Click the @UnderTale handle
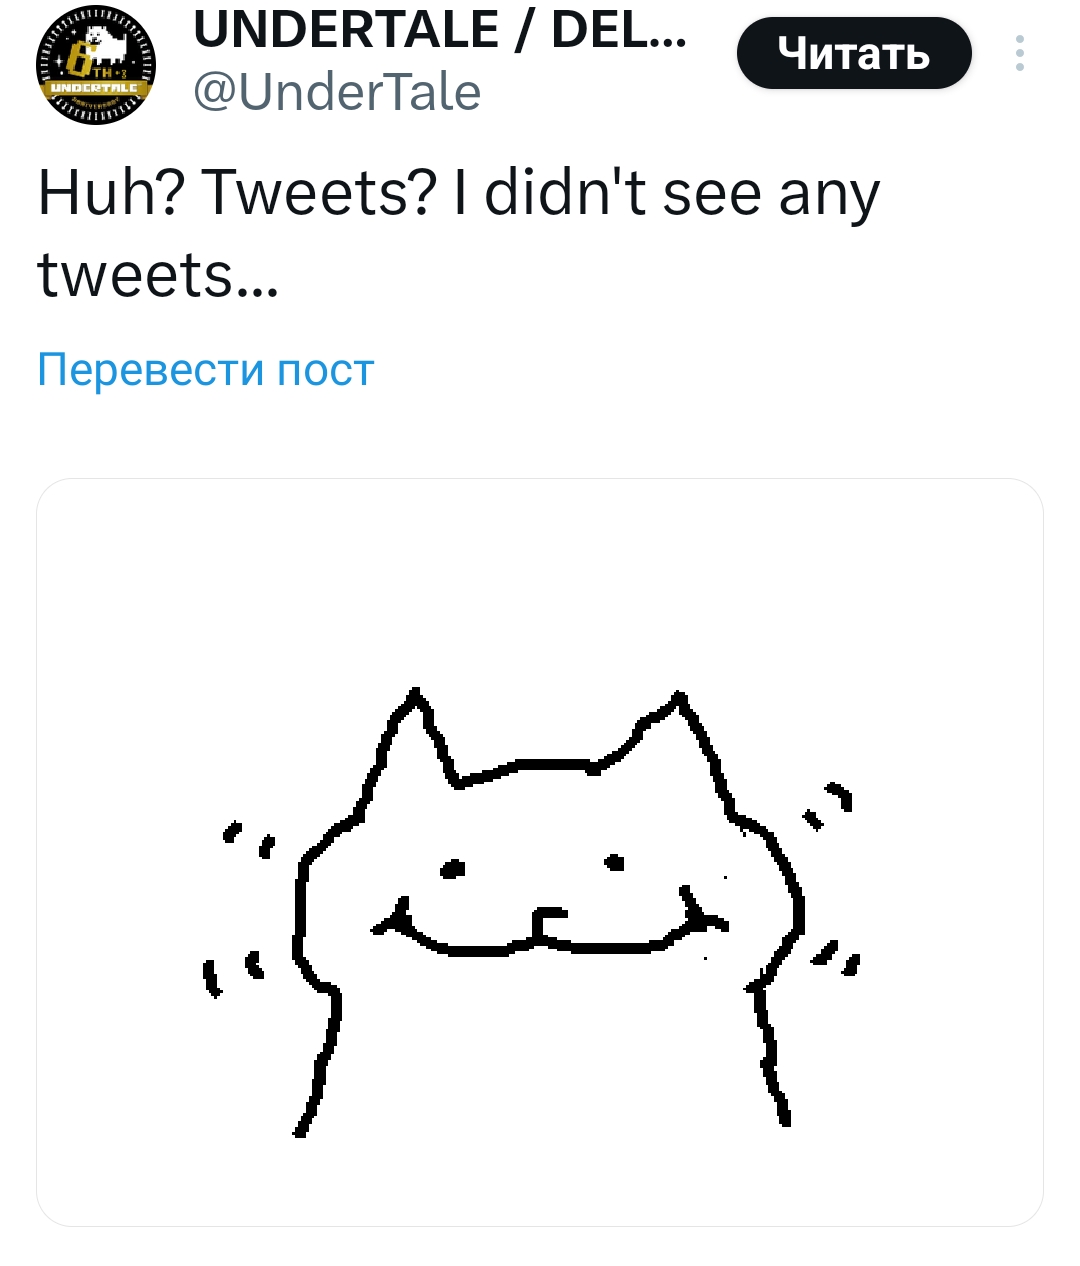Image resolution: width=1080 pixels, height=1266 pixels. (337, 92)
